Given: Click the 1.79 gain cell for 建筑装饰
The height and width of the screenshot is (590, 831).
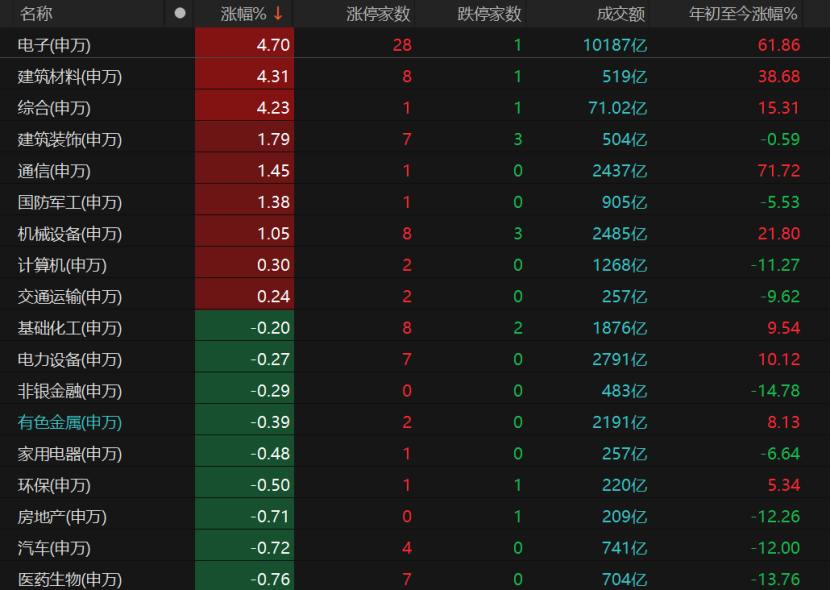Looking at the screenshot, I should tap(244, 139).
